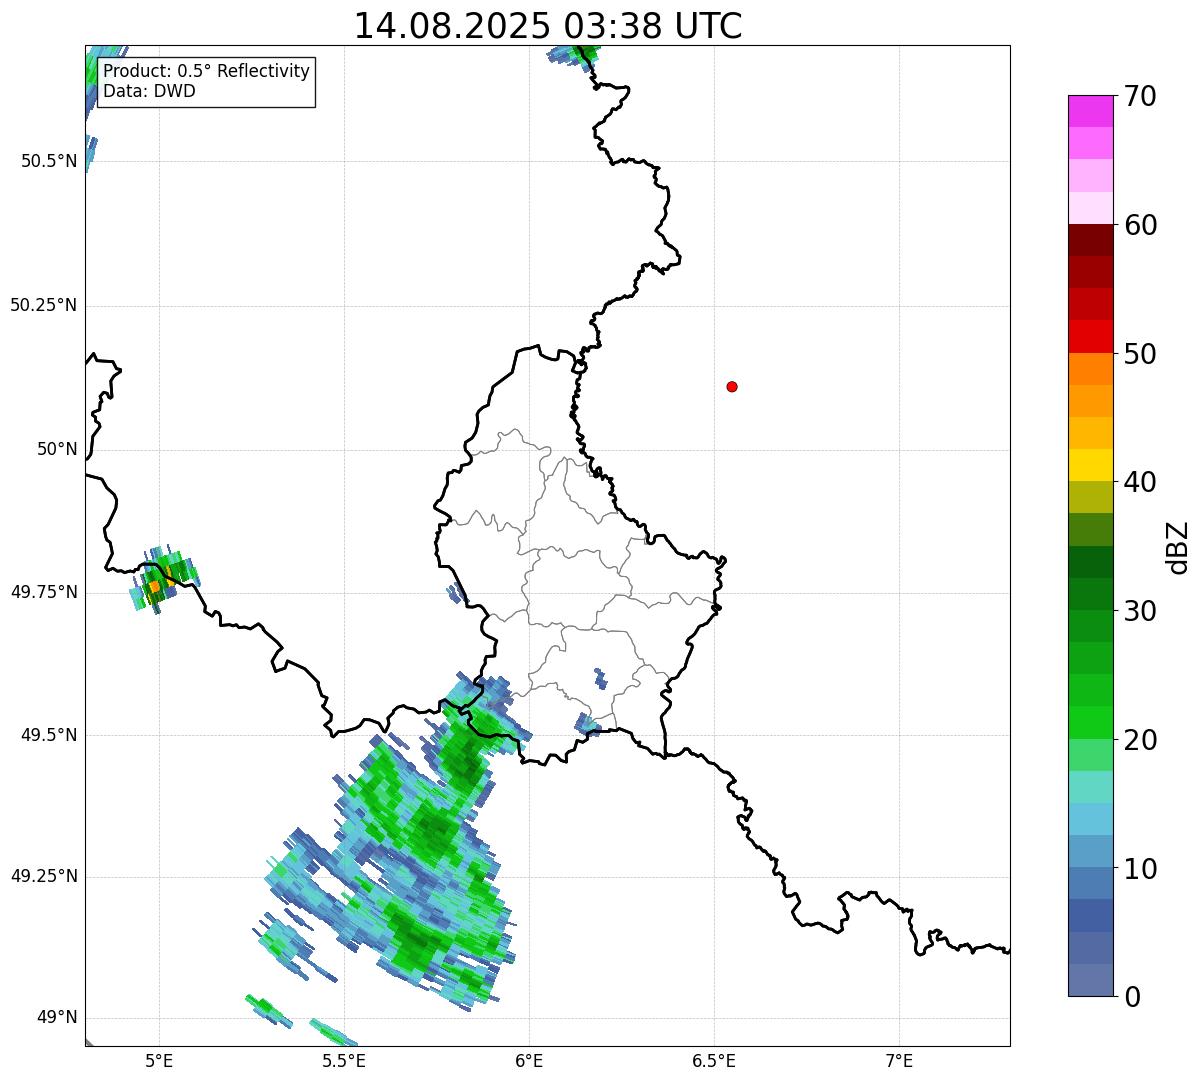Click the dBZ colorbar axis label
This screenshot has width=1202, height=1081.
click(1178, 547)
